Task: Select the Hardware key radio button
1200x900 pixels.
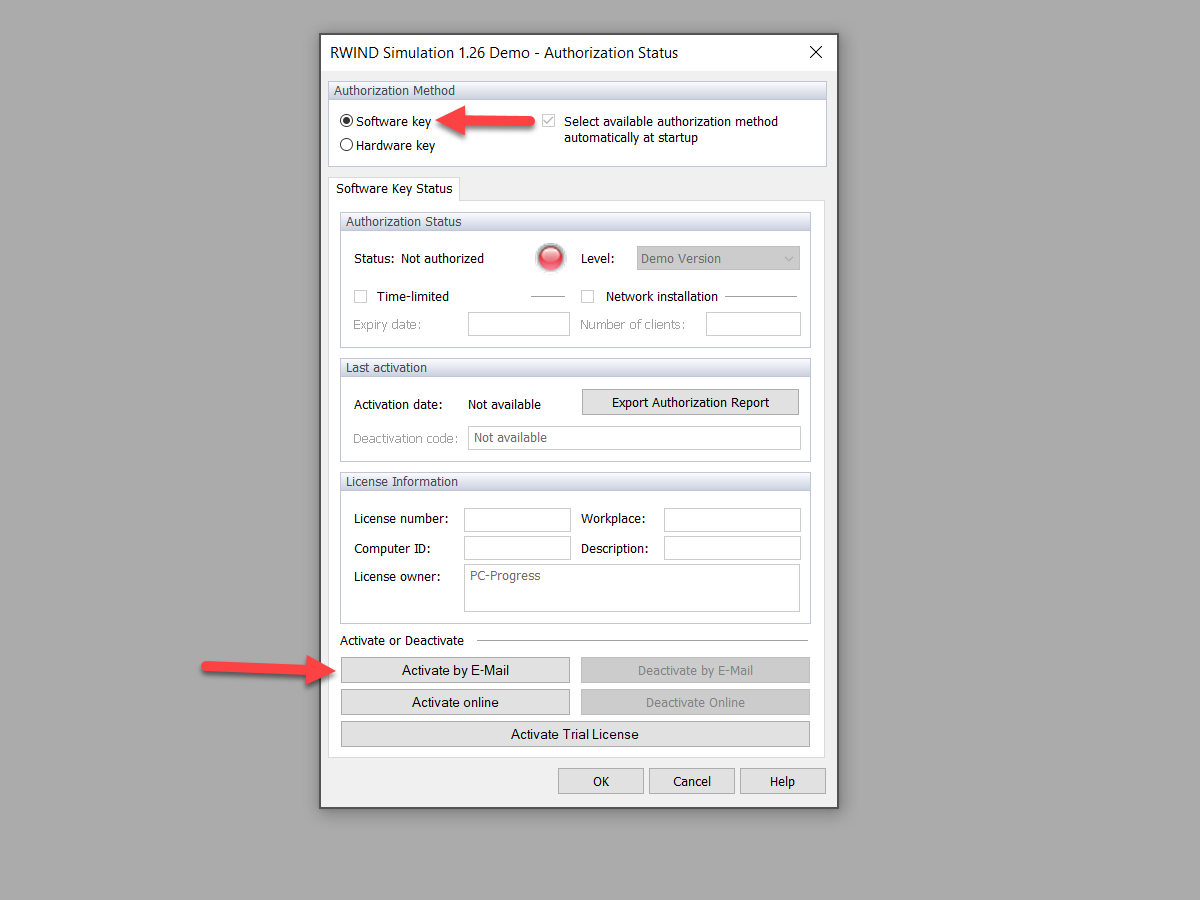Action: (x=346, y=144)
